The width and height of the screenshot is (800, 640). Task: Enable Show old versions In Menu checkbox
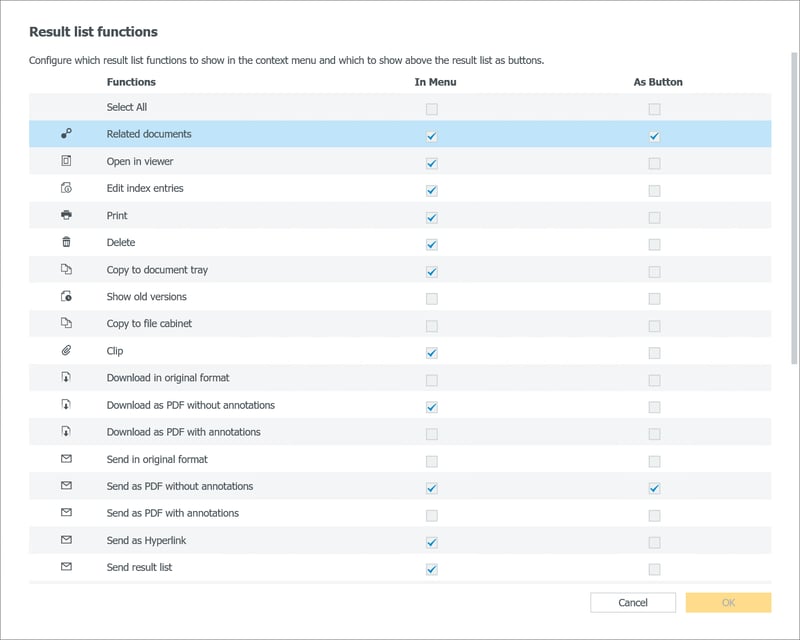[432, 298]
